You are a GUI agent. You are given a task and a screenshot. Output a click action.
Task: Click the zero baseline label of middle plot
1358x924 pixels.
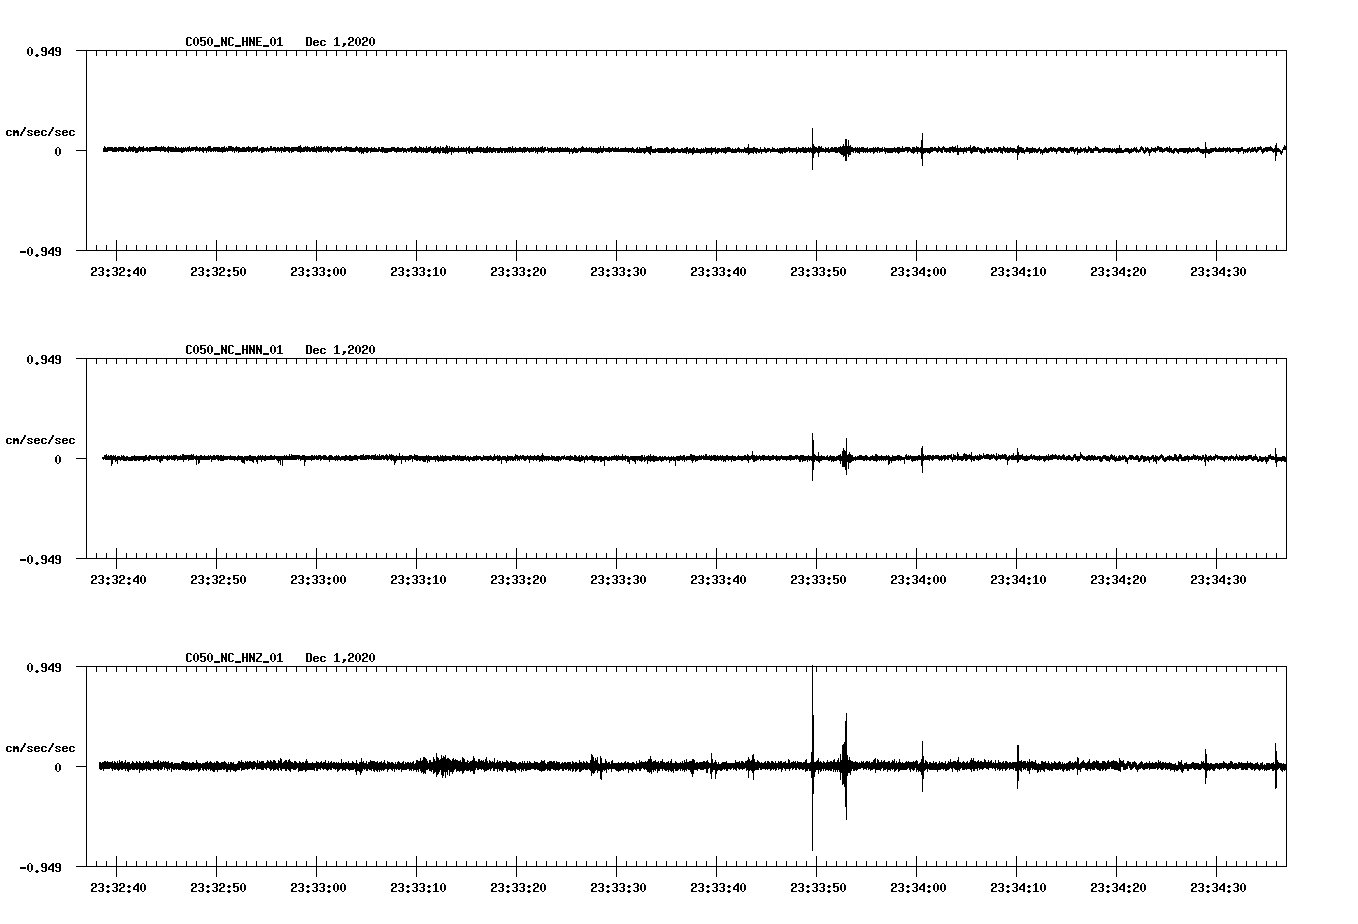[x=58, y=459]
